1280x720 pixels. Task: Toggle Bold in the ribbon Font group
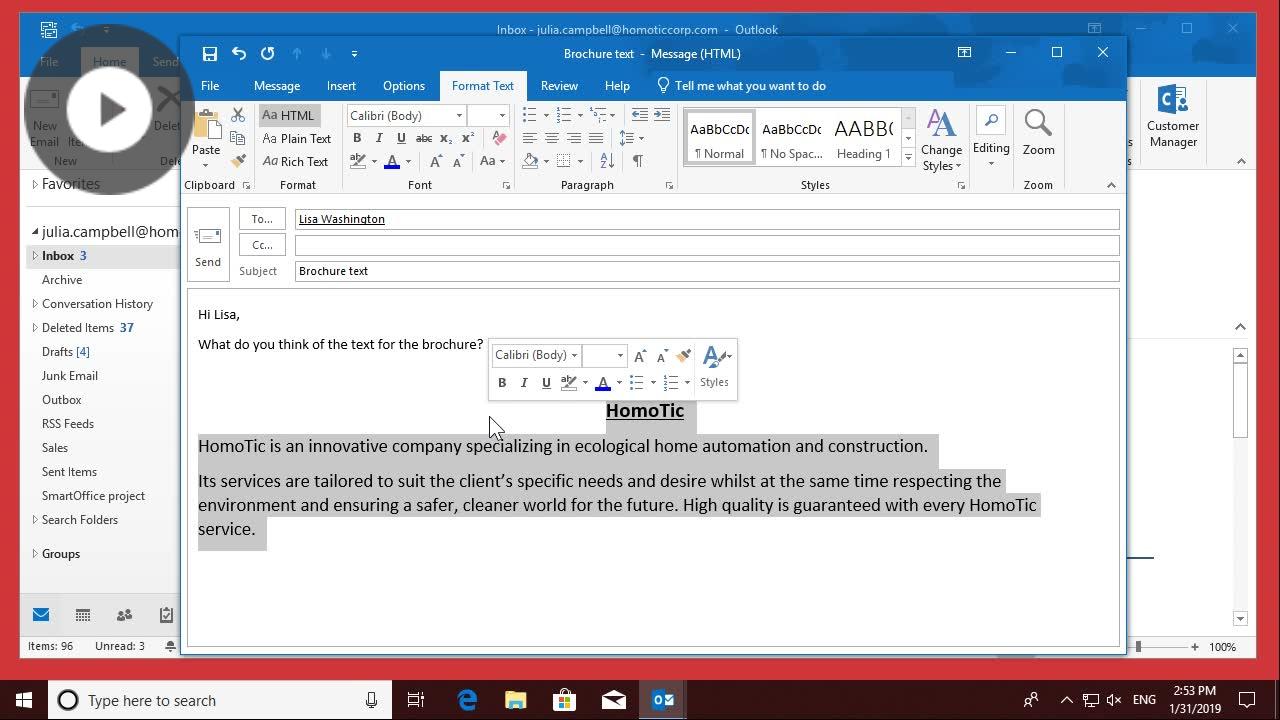357,138
